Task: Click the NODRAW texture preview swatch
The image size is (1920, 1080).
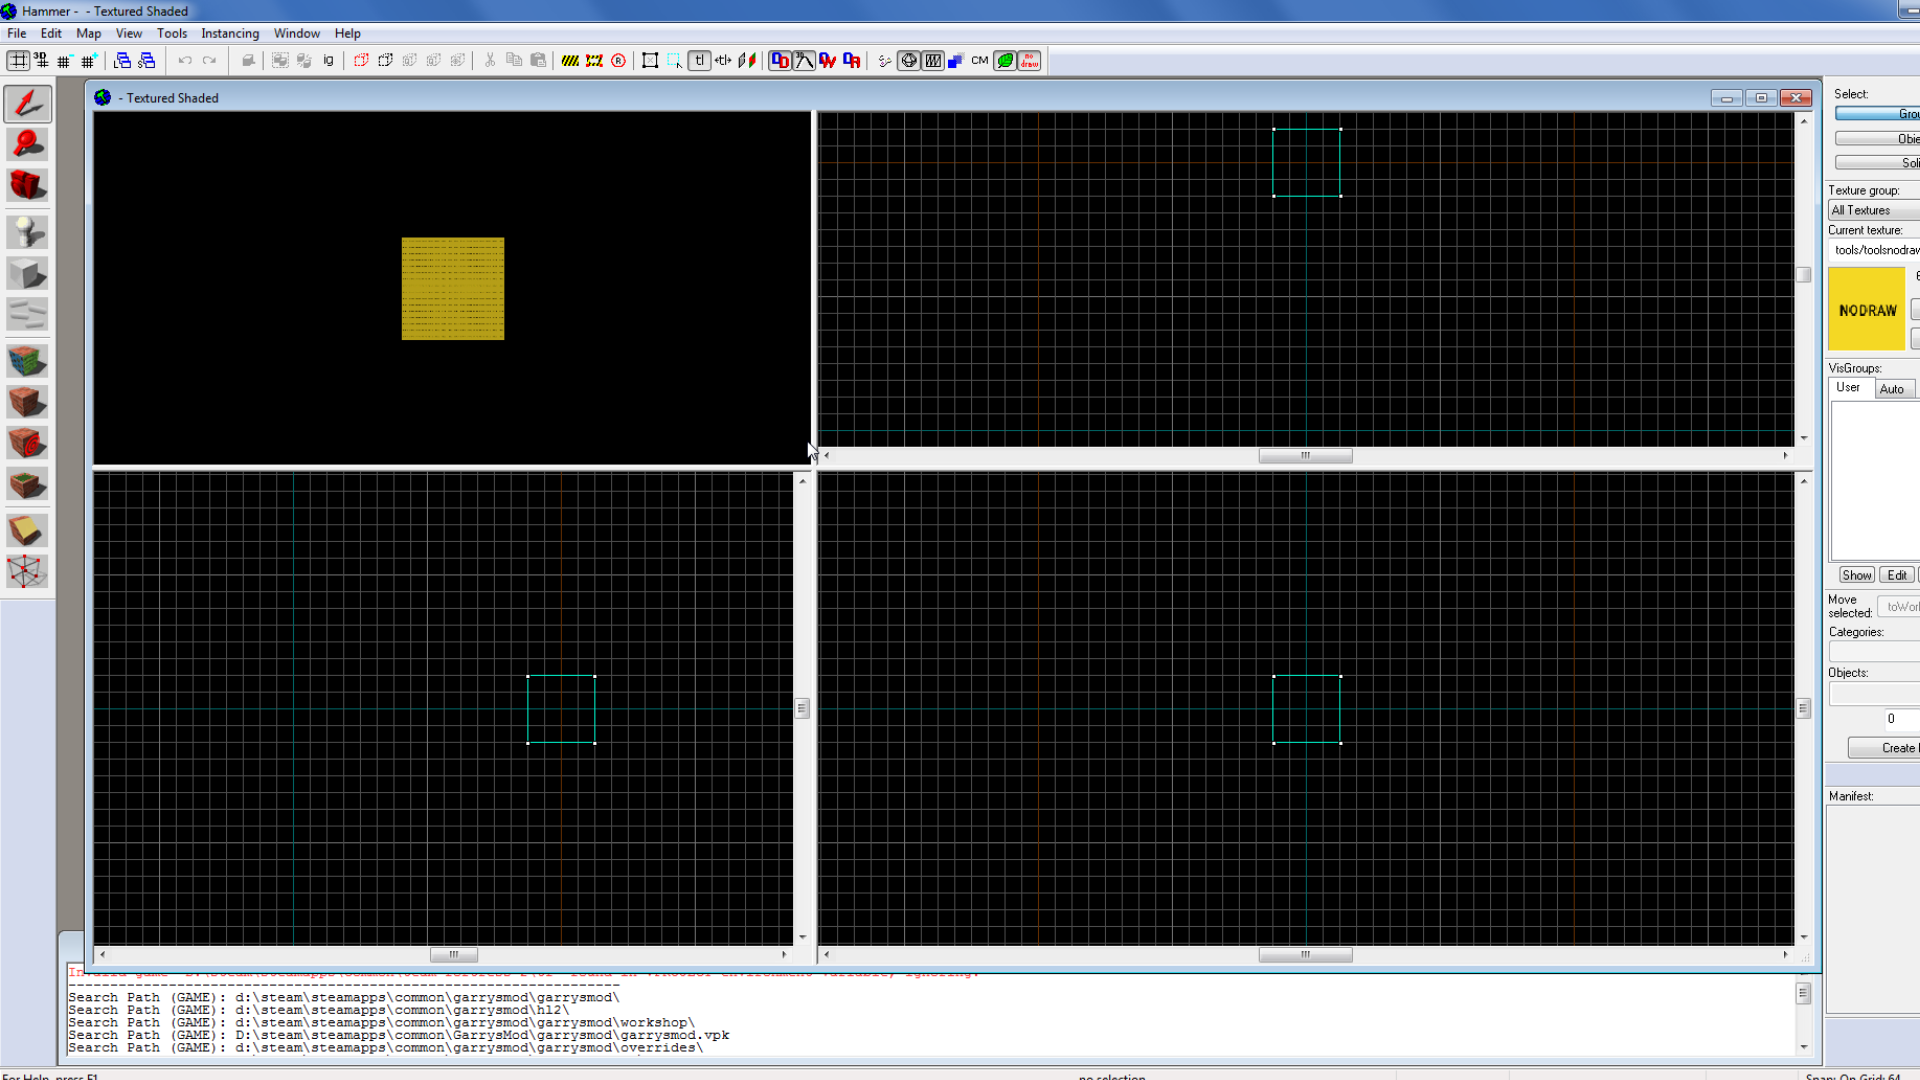Action: tap(1866, 310)
